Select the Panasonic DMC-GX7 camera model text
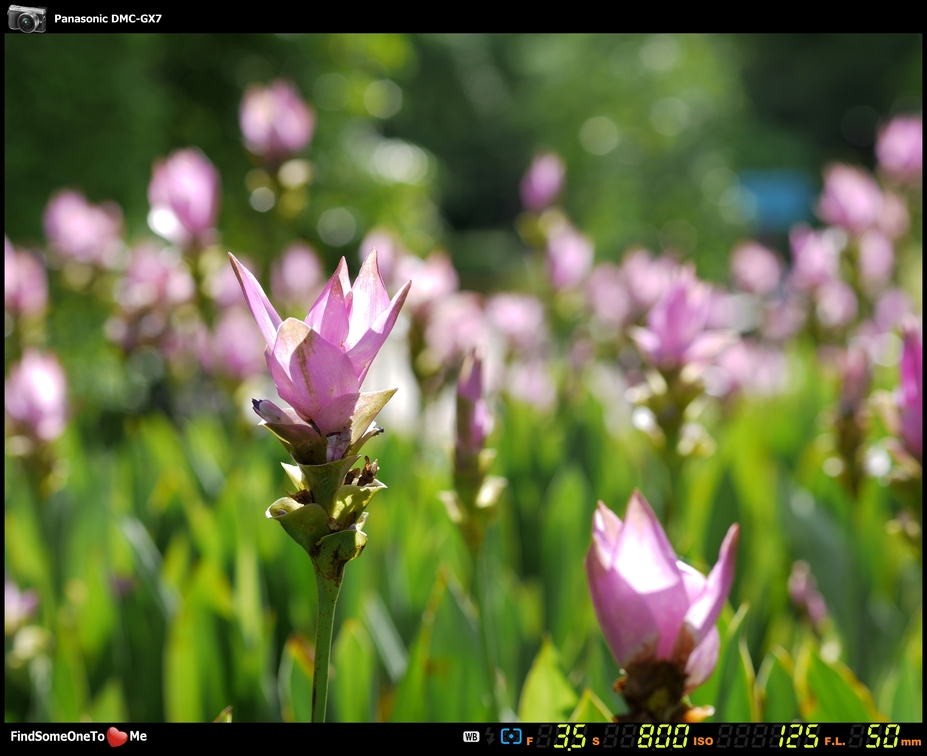Viewport: 927px width, 756px height. click(108, 18)
